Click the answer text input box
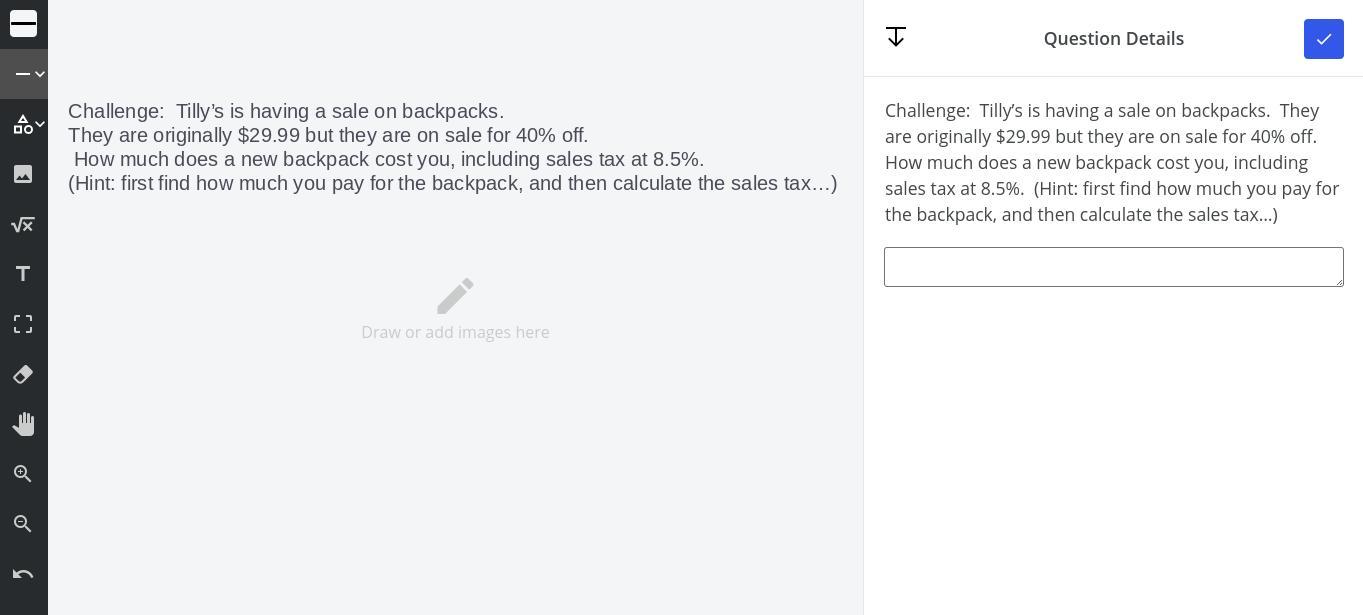The width and height of the screenshot is (1363, 615). (1113, 267)
